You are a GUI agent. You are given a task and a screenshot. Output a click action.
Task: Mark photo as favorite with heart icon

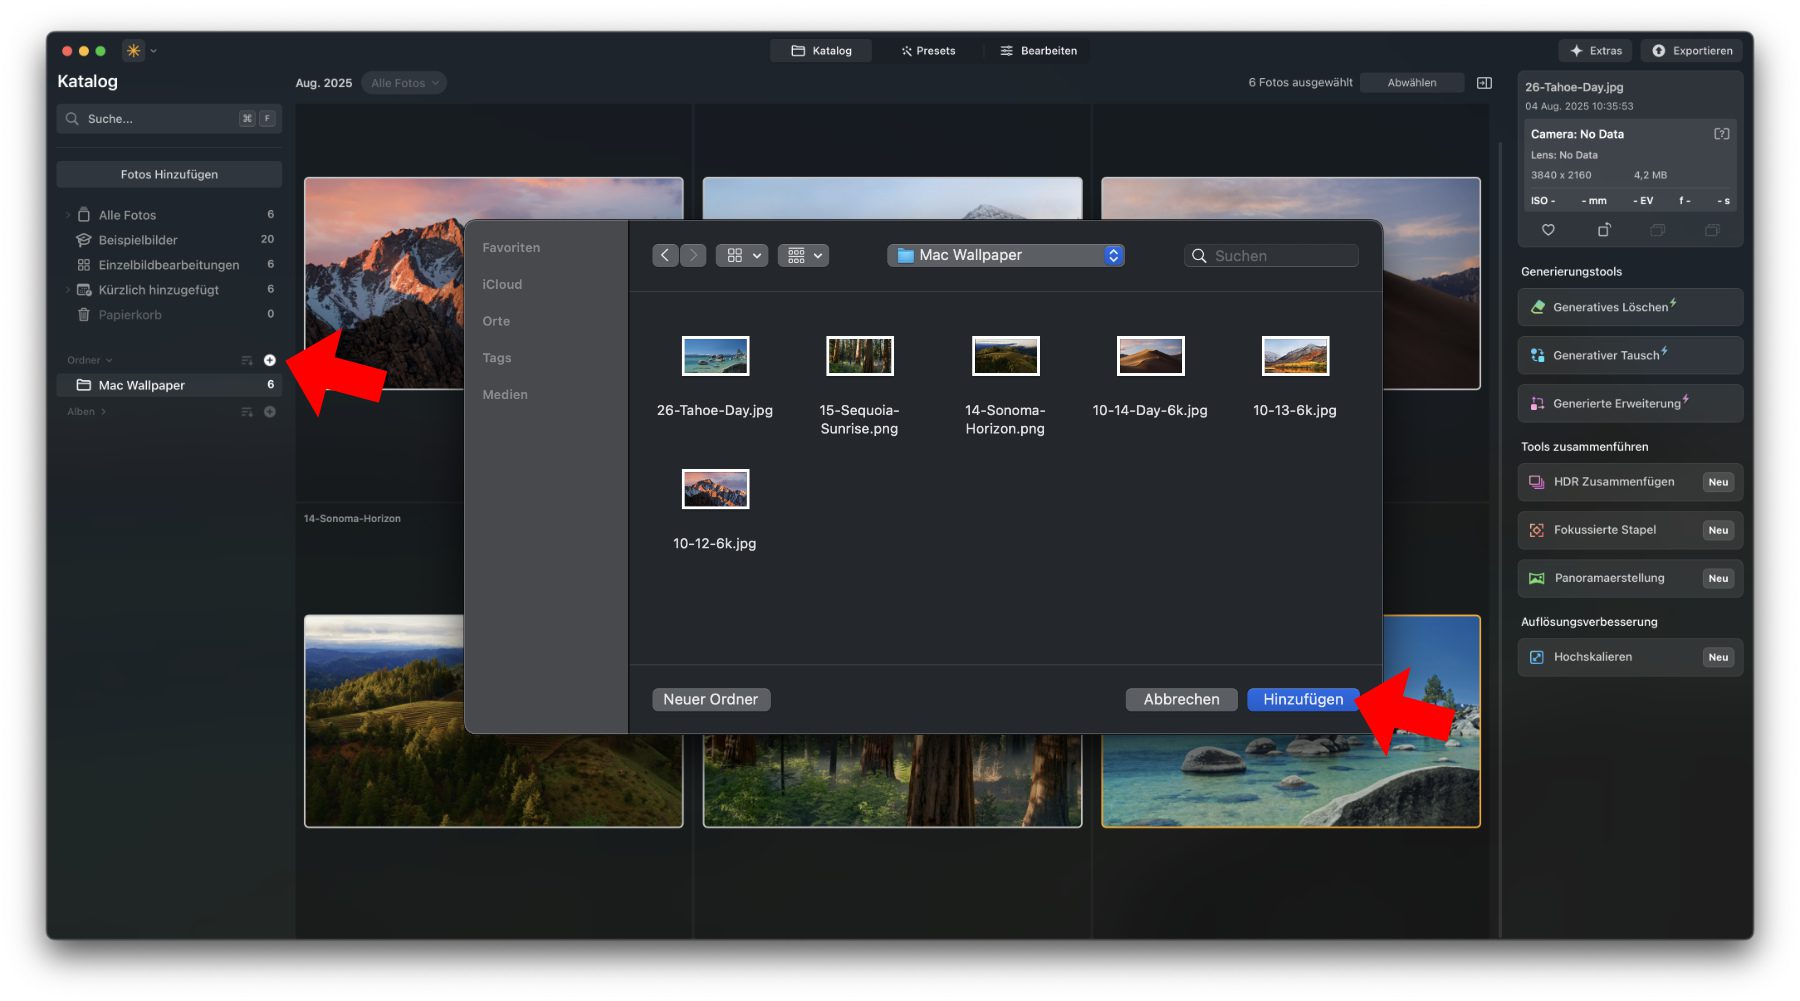click(x=1548, y=230)
